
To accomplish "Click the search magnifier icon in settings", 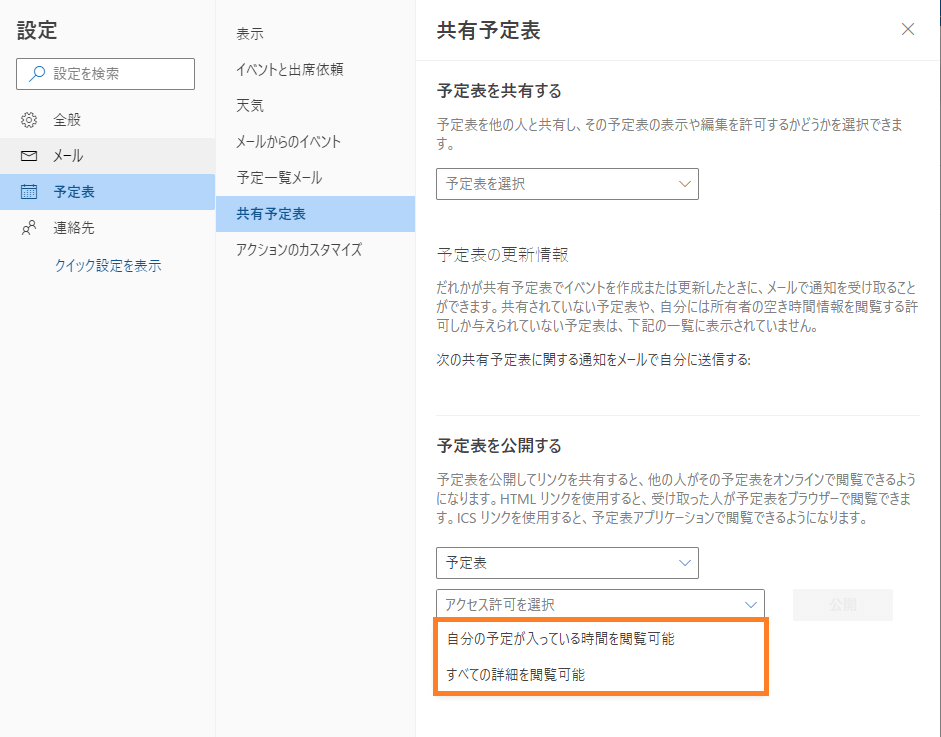I will [x=37, y=73].
